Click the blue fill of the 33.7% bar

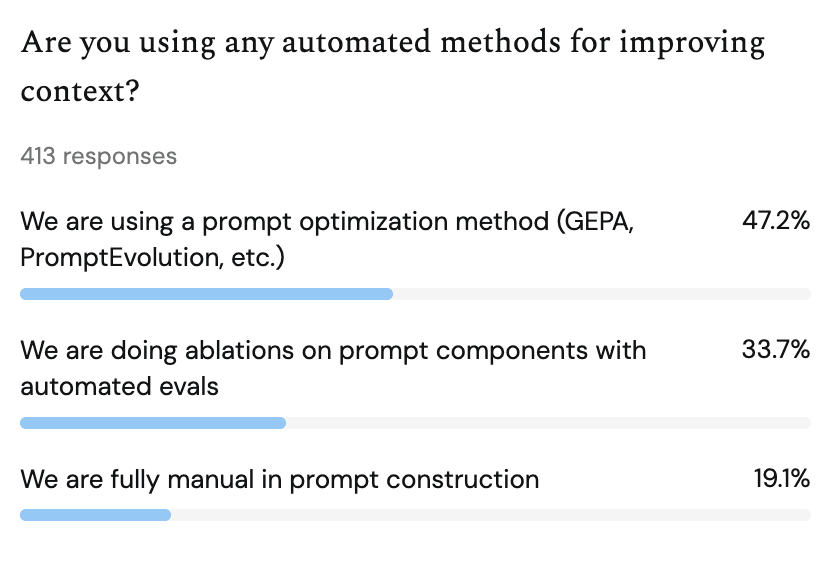[152, 423]
